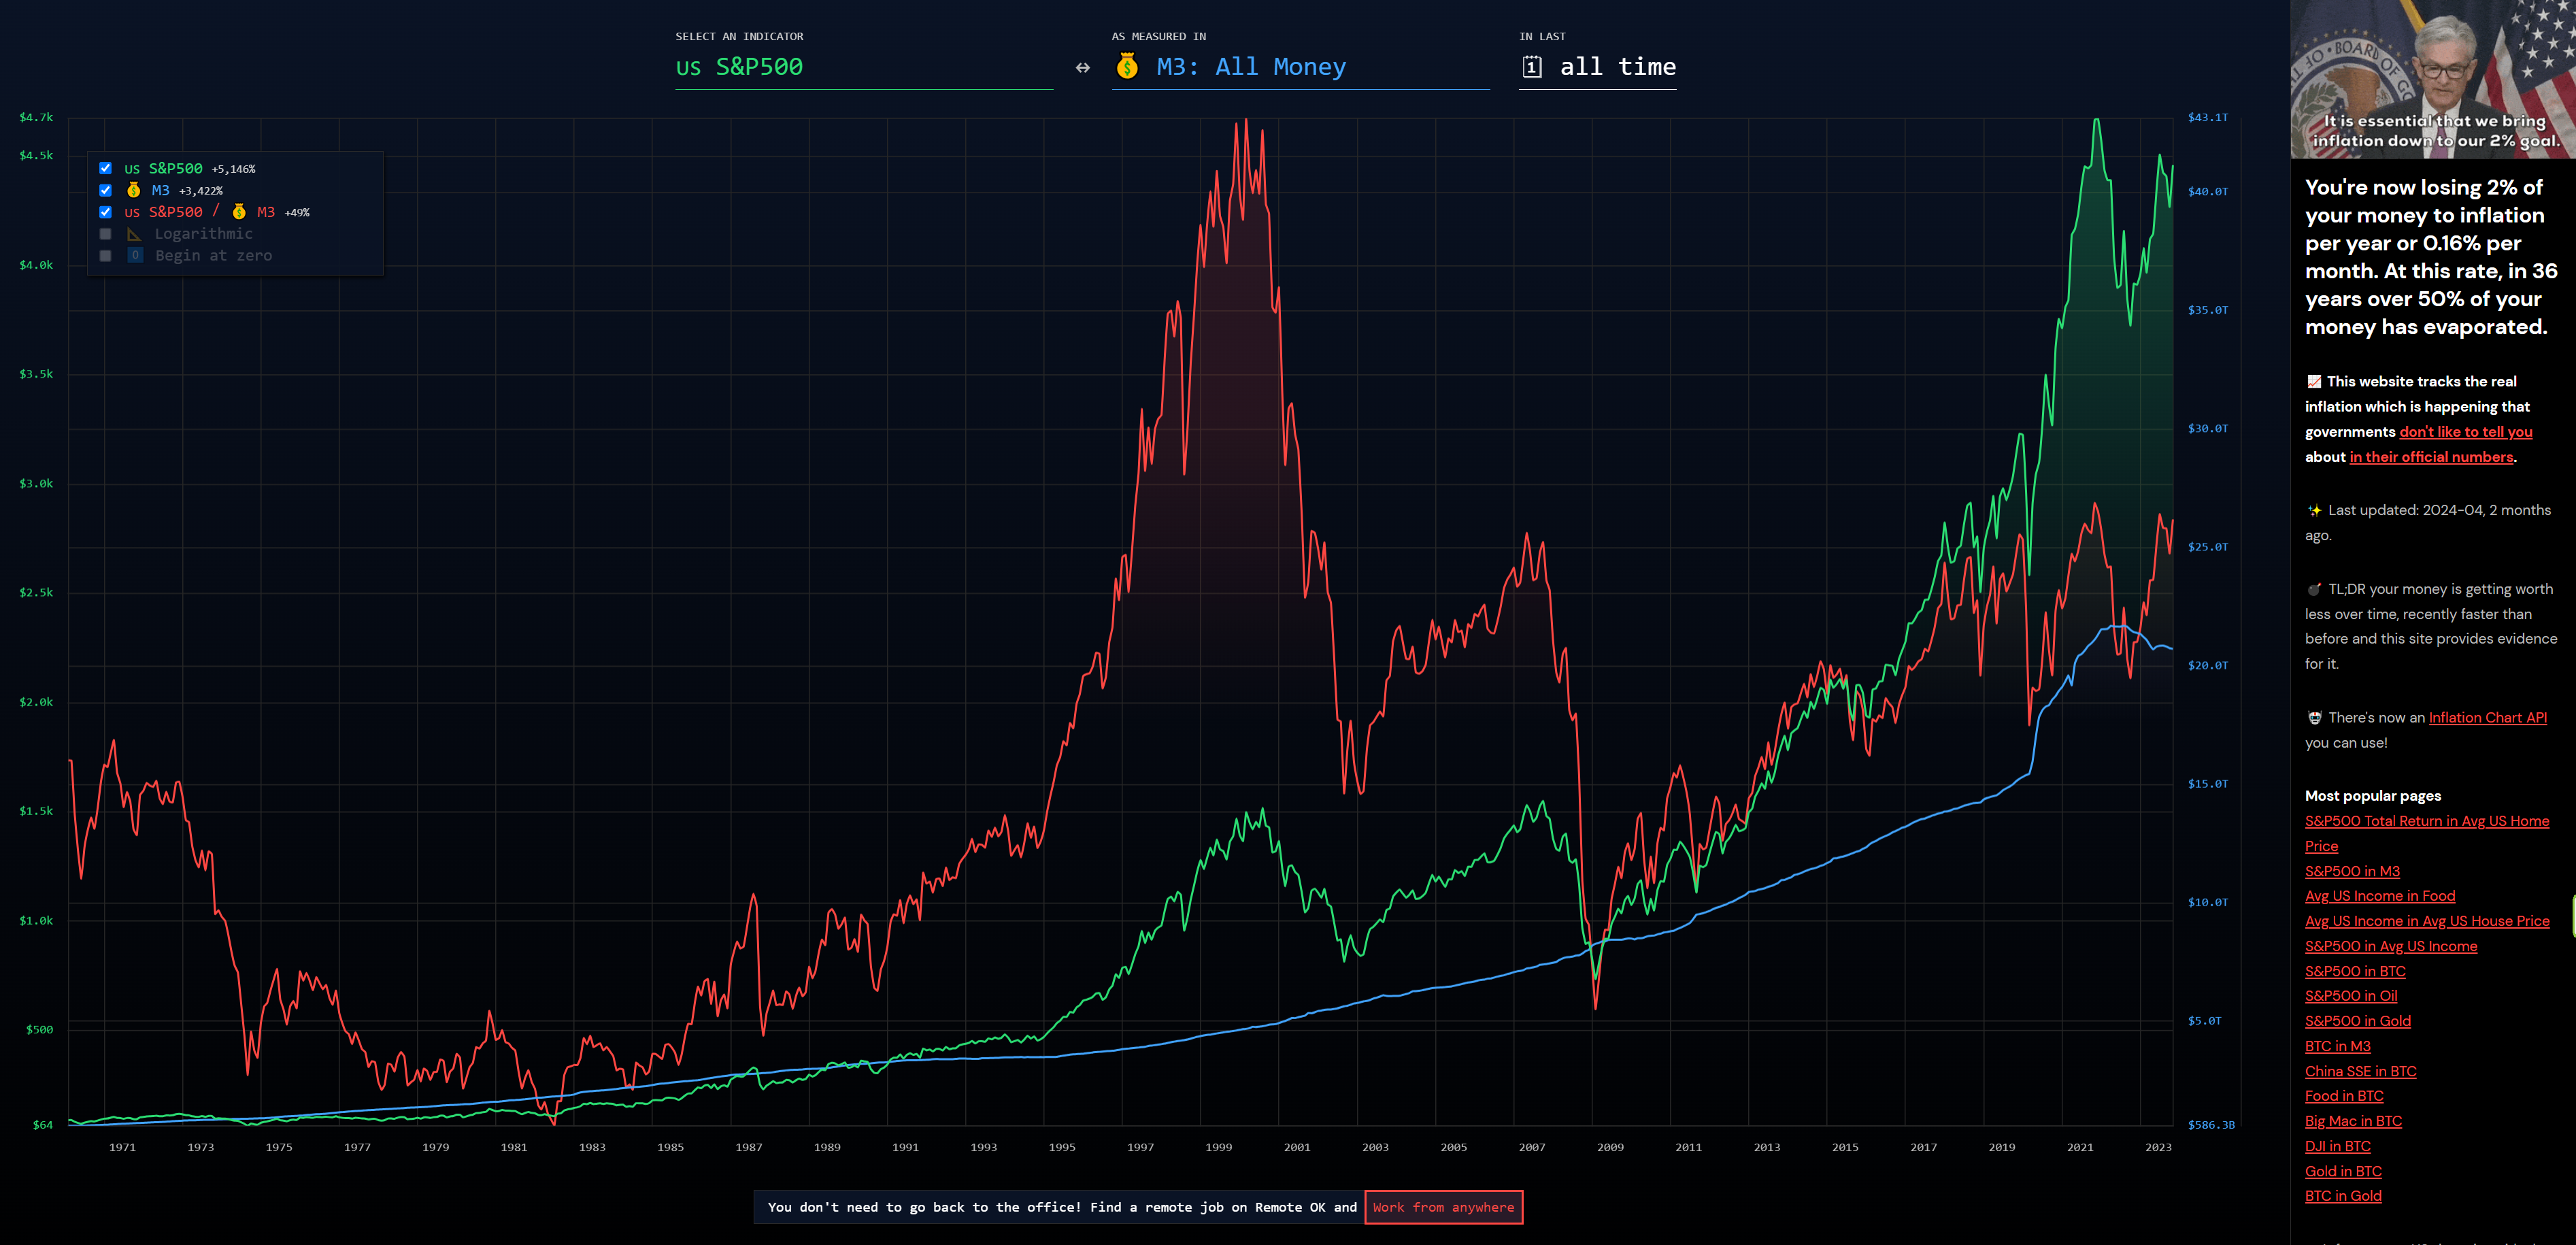Click the $4.7k left axis label
The image size is (2576, 1245).
tap(36, 117)
